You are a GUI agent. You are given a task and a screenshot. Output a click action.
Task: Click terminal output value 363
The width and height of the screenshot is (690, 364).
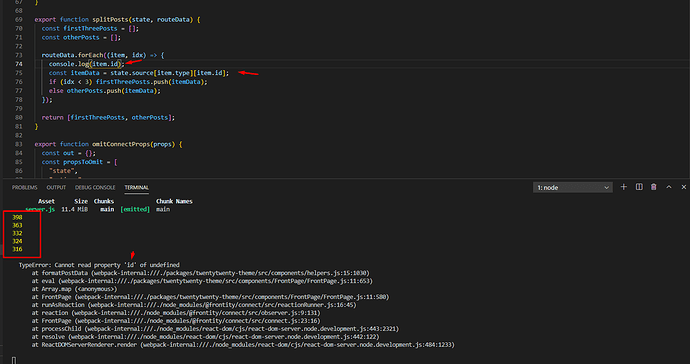[x=17, y=225]
